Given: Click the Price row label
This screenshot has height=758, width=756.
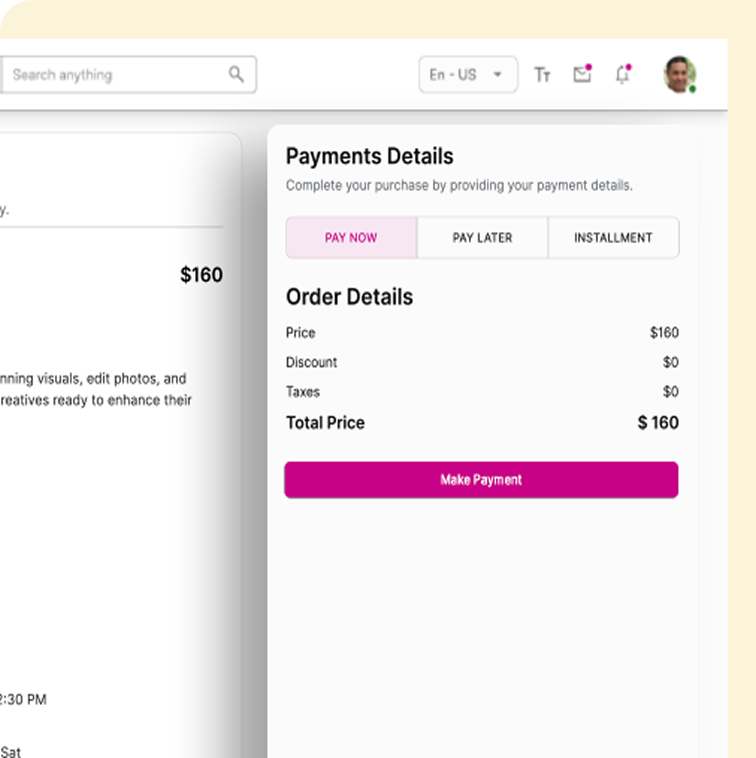Looking at the screenshot, I should [x=300, y=333].
